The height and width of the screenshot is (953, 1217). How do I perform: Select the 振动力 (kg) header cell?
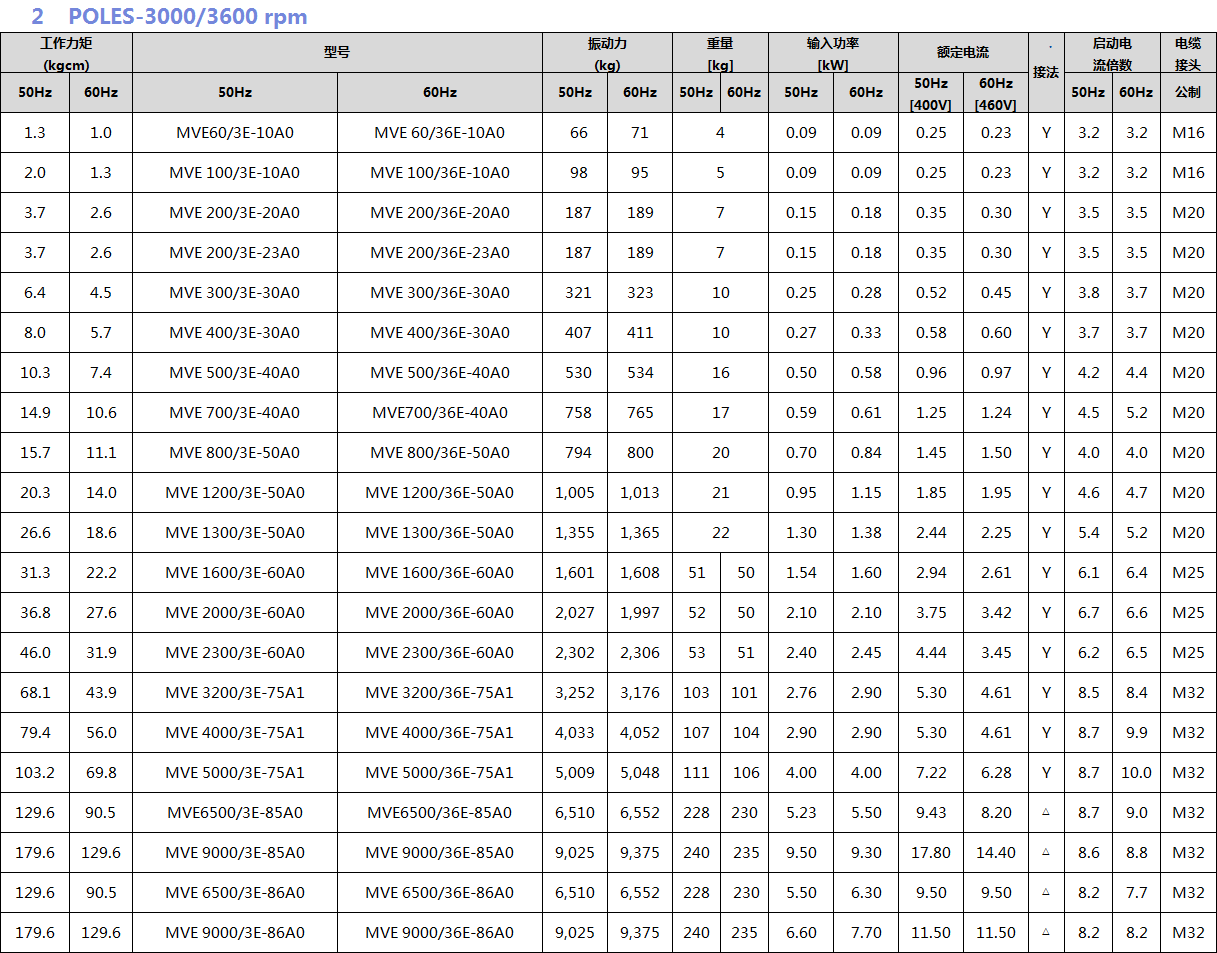pos(607,53)
